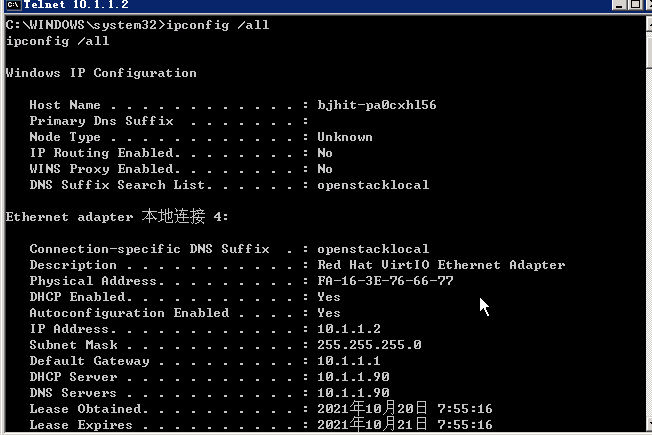Click the physical address FA-16-3E-76-66-77
The height and width of the screenshot is (435, 652).
tap(385, 281)
